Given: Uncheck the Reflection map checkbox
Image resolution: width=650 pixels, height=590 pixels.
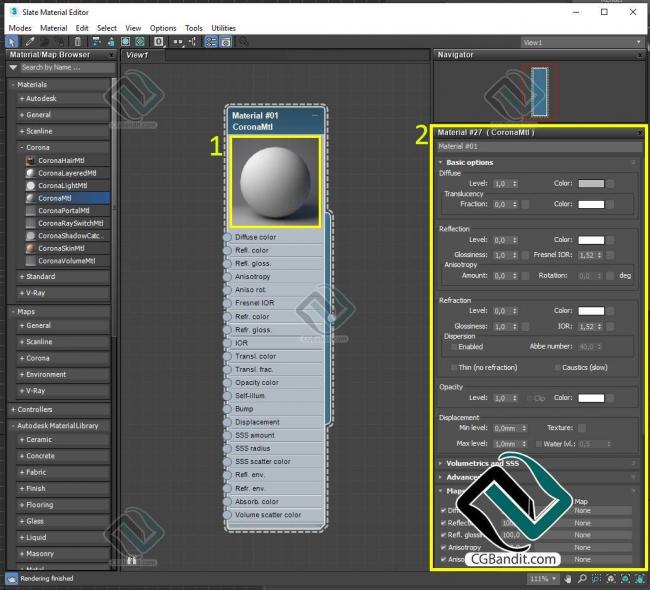Looking at the screenshot, I should [x=444, y=523].
